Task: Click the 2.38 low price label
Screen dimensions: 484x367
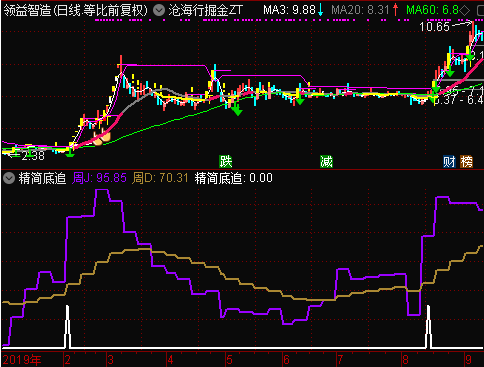Action: (x=33, y=156)
